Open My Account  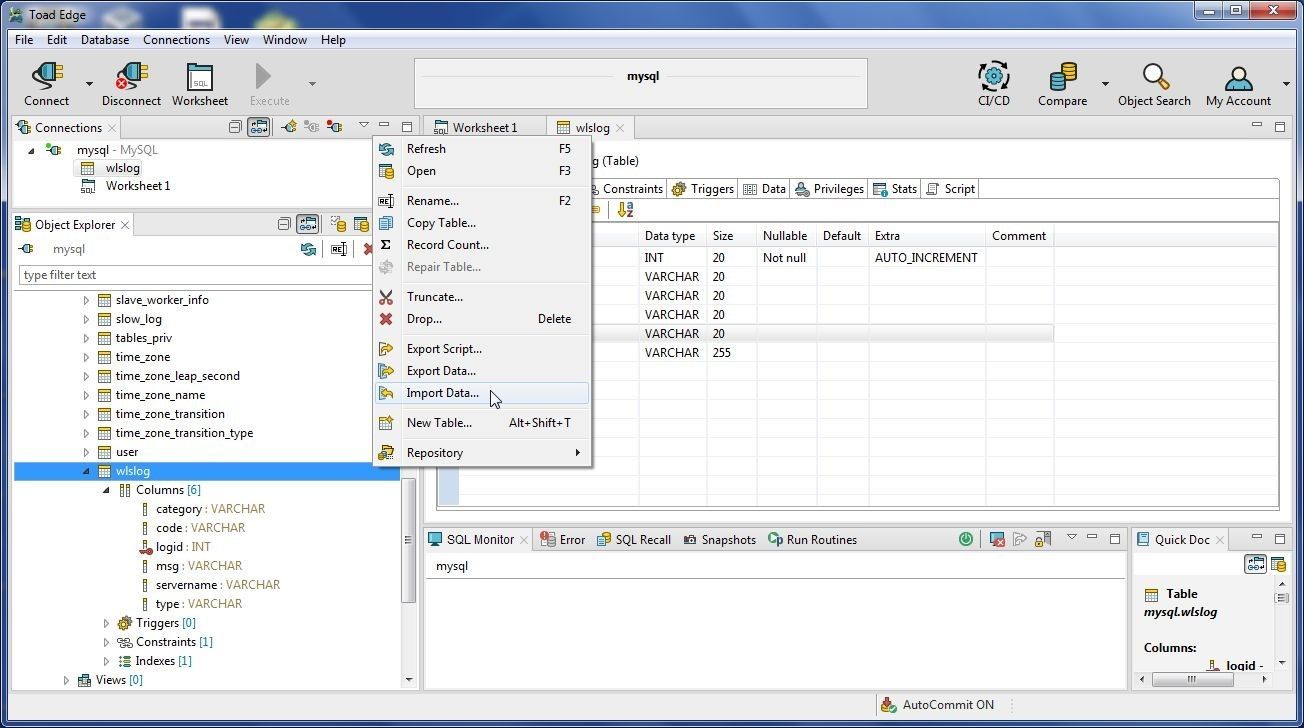1238,84
